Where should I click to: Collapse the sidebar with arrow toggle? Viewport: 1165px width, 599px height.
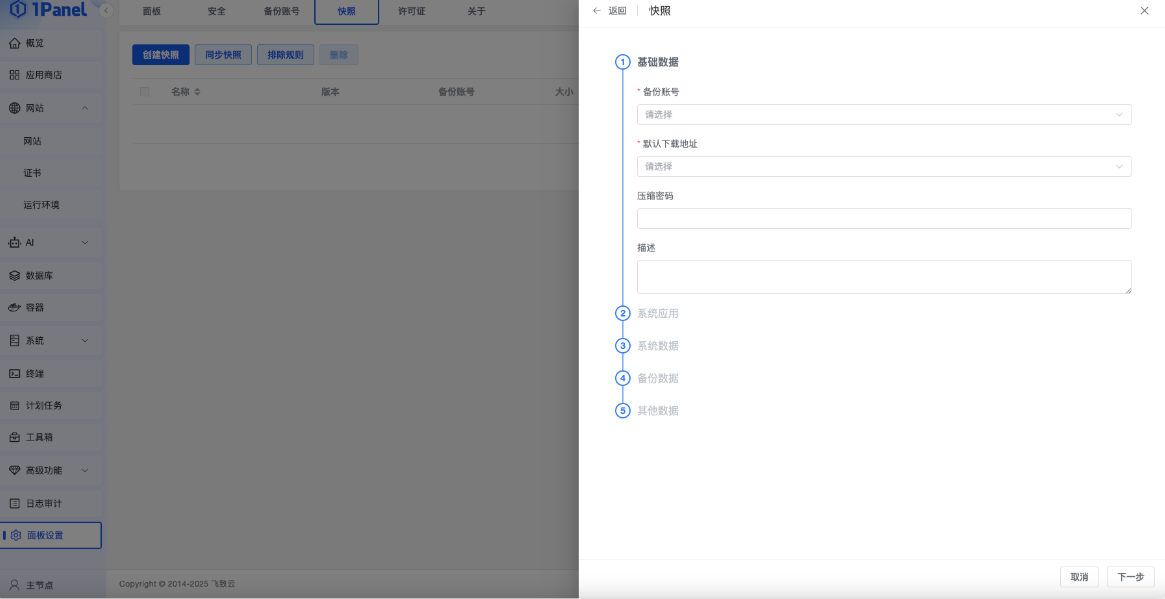point(106,11)
